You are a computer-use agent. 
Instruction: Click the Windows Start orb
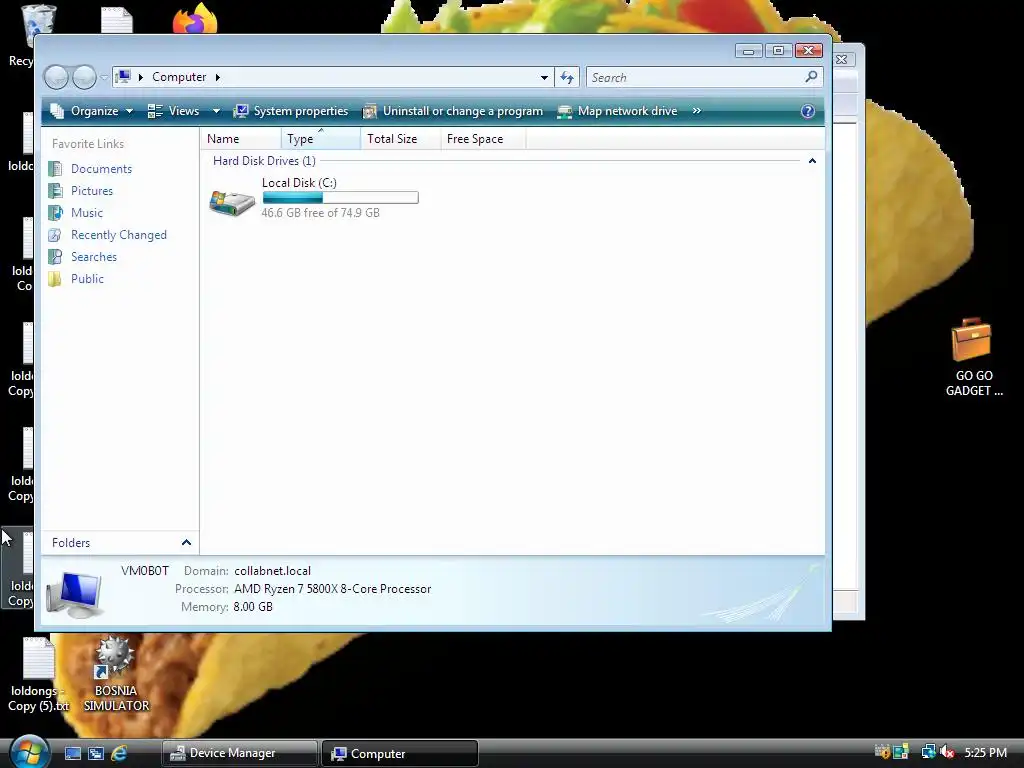point(29,751)
